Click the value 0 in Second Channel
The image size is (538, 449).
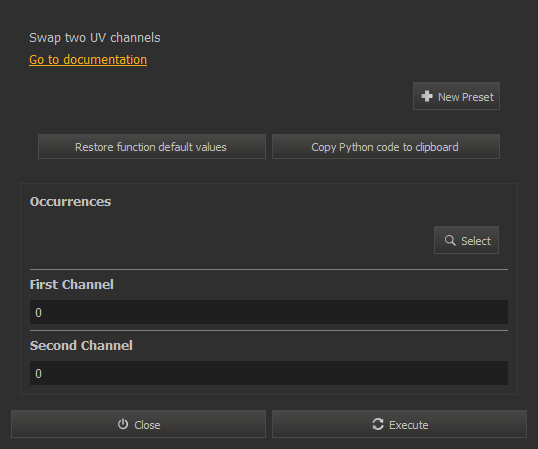tap(38, 374)
